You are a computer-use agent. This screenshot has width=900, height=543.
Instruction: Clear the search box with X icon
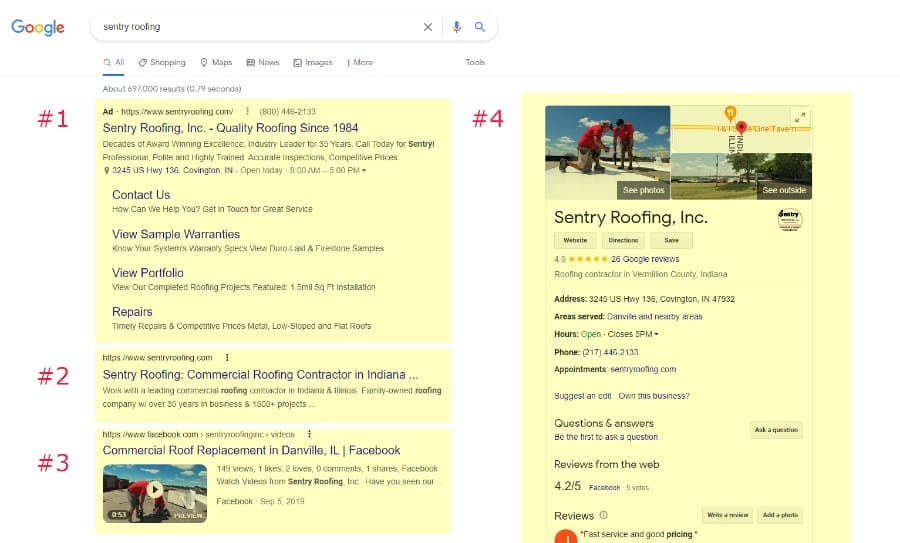coord(428,27)
